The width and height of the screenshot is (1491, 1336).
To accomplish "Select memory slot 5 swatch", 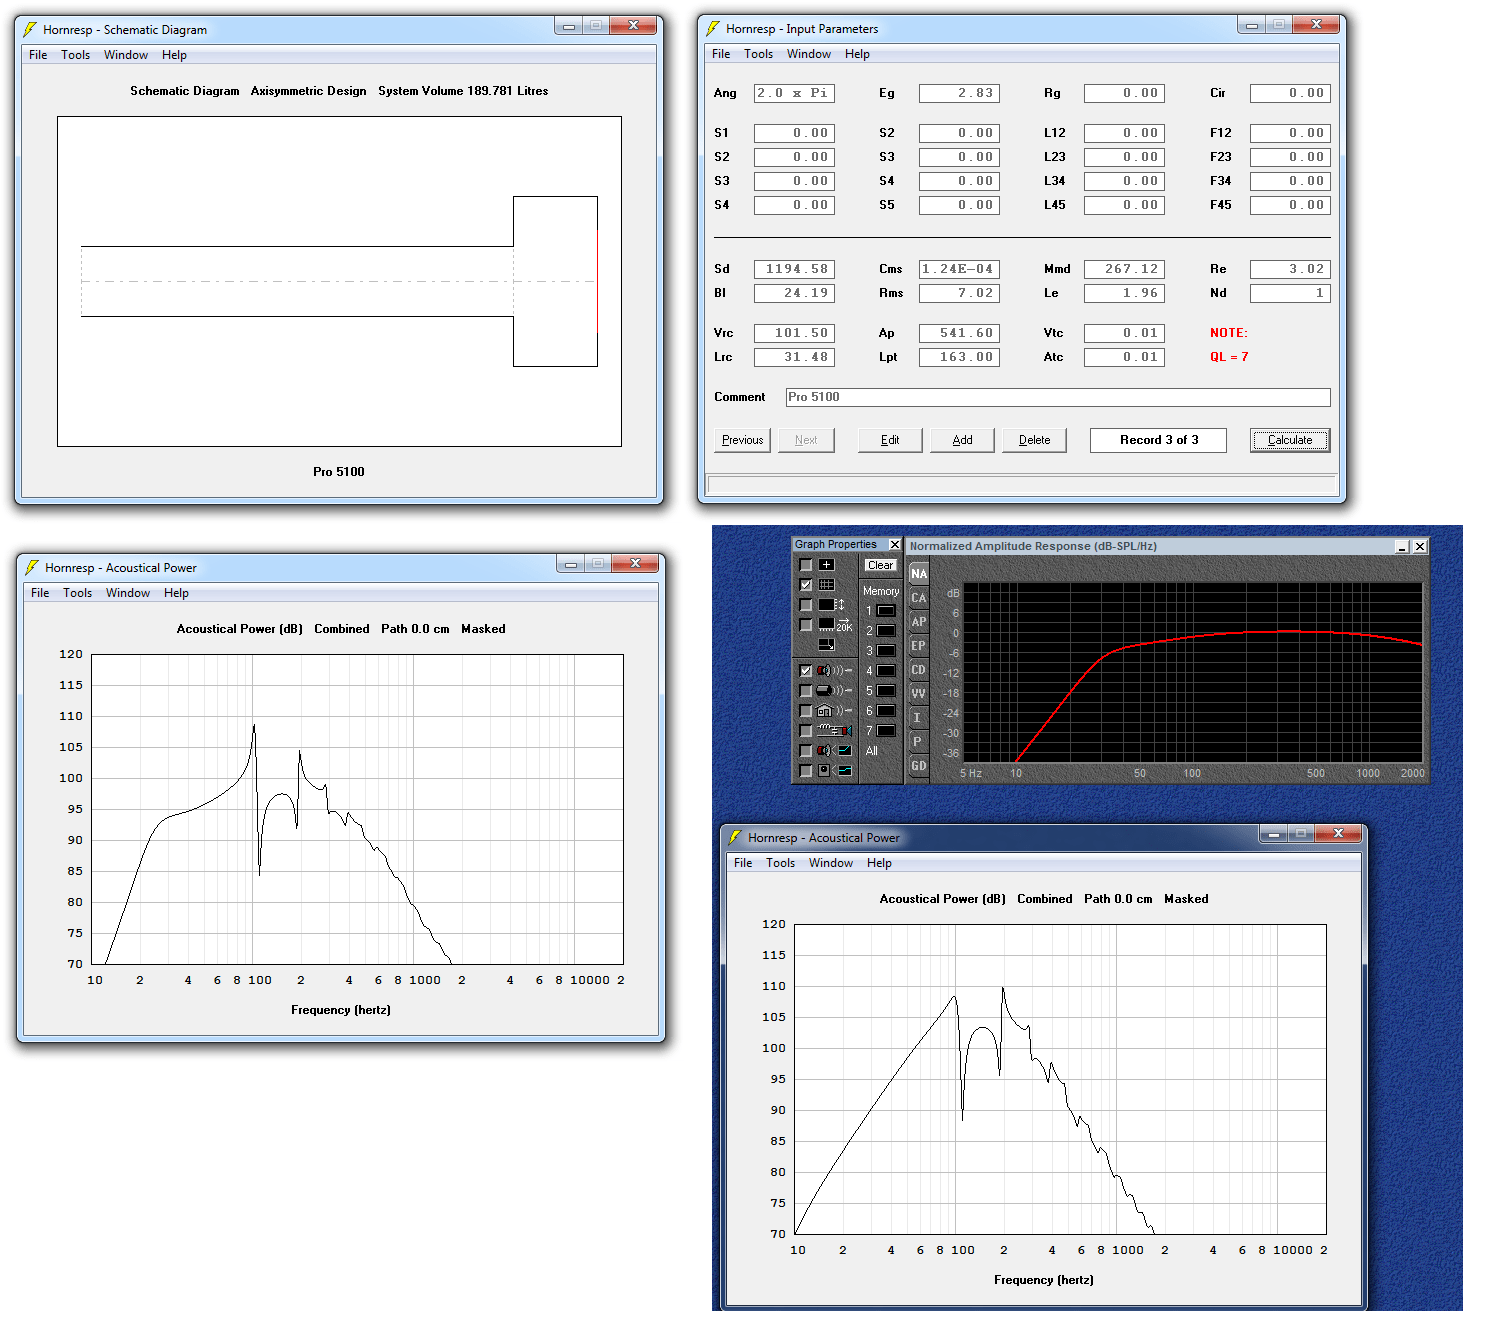I will click(x=886, y=690).
